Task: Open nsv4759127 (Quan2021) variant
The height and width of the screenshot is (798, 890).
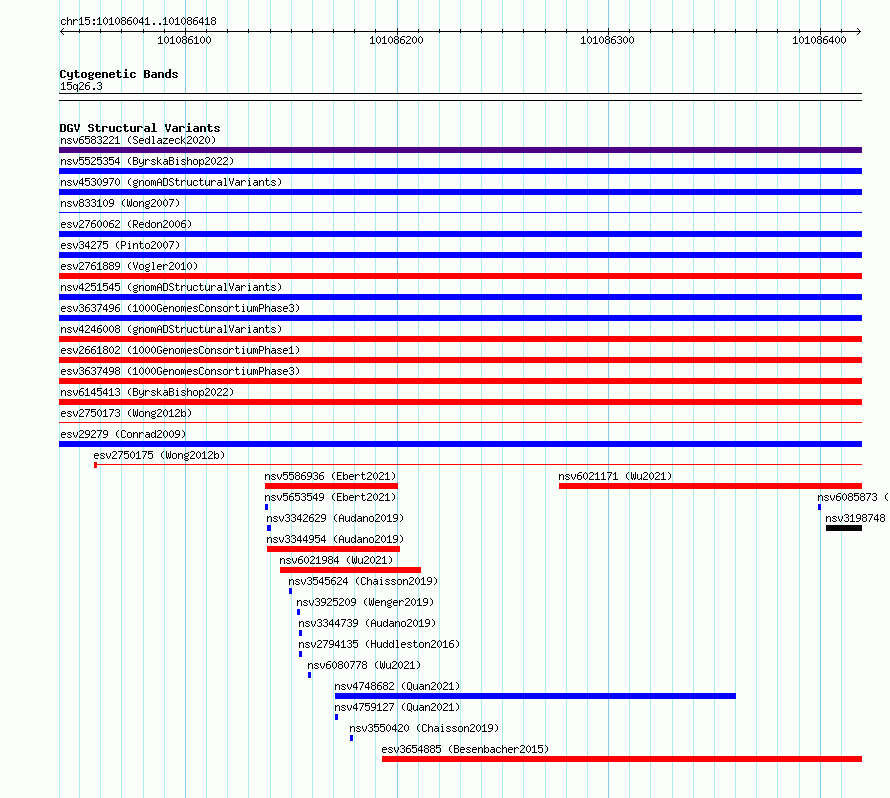Action: pyautogui.click(x=397, y=707)
